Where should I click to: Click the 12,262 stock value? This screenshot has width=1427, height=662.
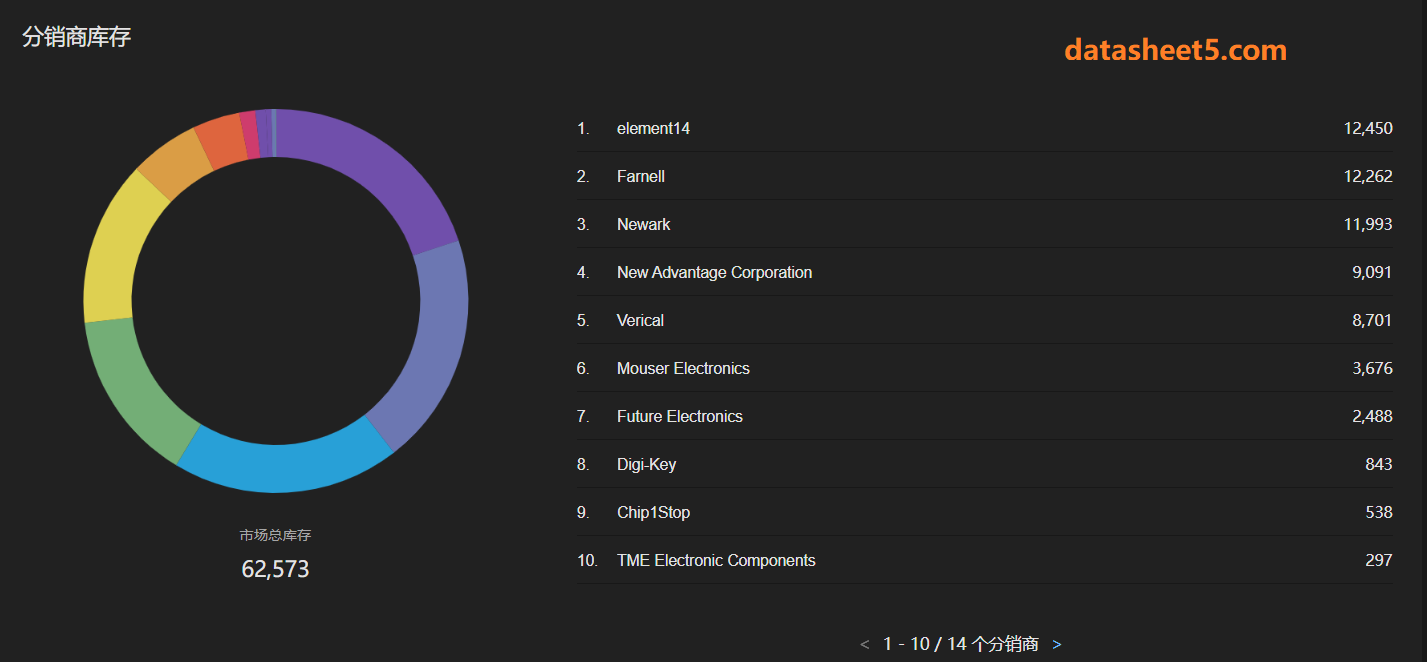pyautogui.click(x=1368, y=176)
